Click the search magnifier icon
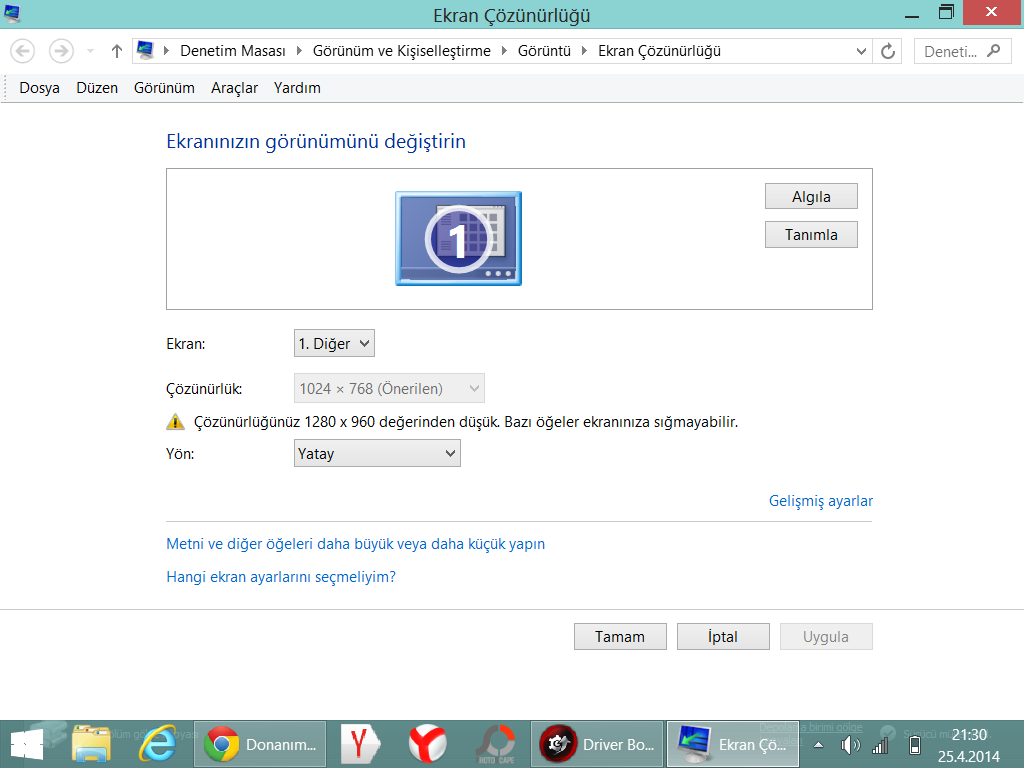1024x768 pixels. 993,51
